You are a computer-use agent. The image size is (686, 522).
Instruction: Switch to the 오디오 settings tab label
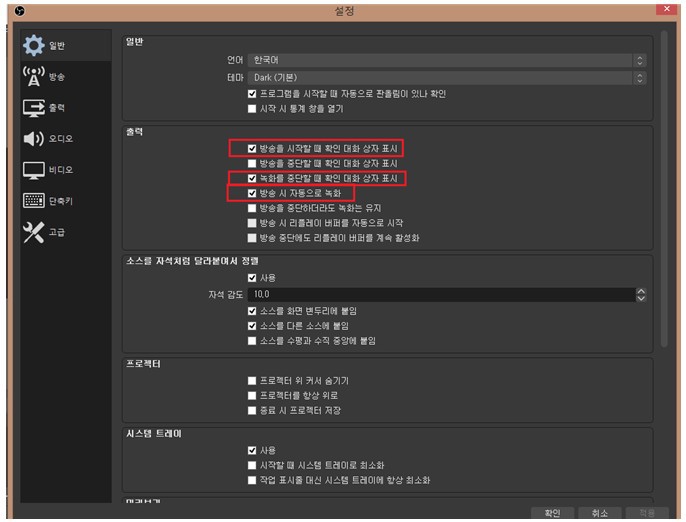(x=61, y=139)
